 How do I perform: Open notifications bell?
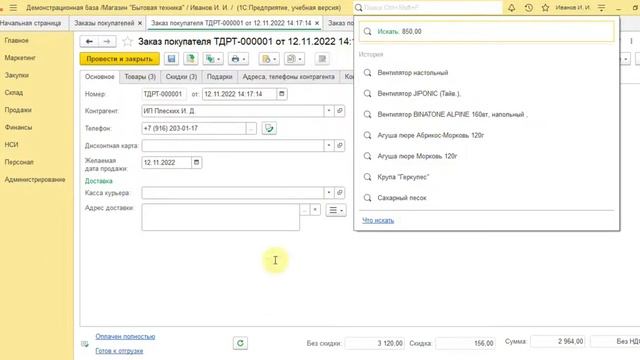[x=511, y=7]
